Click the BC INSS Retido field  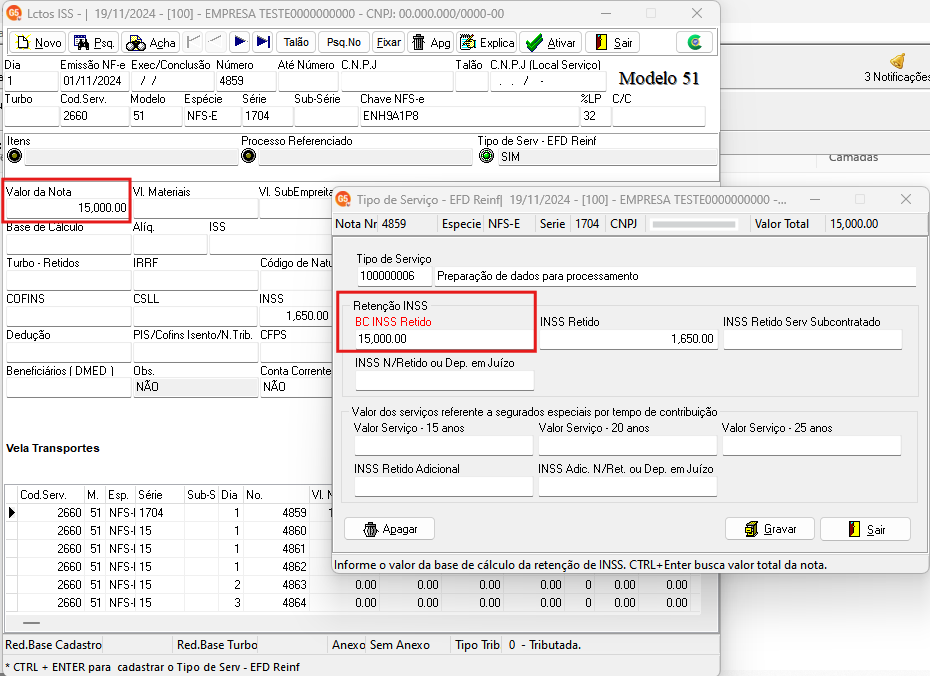[444, 339]
